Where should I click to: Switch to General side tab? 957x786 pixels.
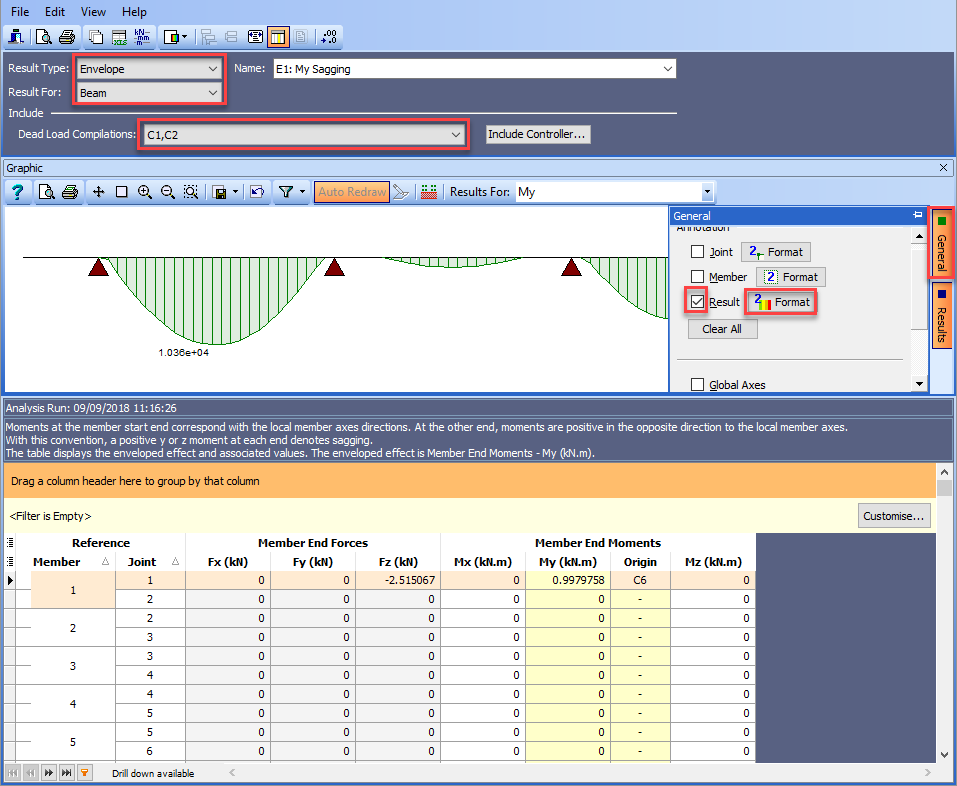tap(942, 243)
